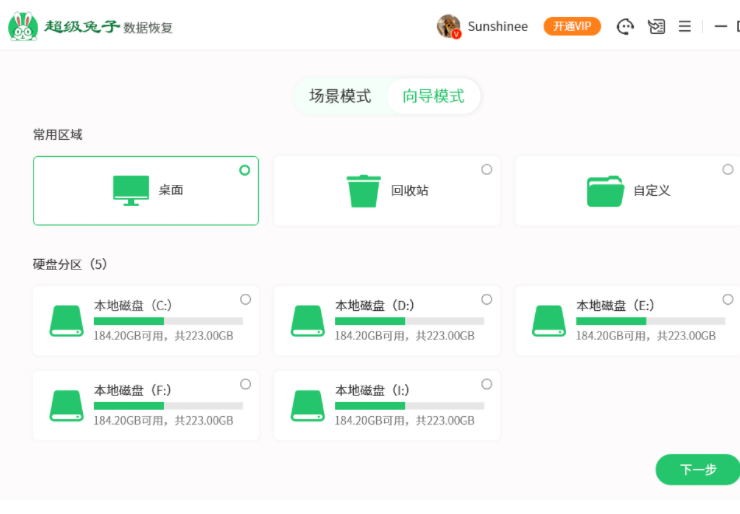Select the 本地磁盘 (F:) radio button
Viewport: 740px width, 514px height.
click(246, 385)
